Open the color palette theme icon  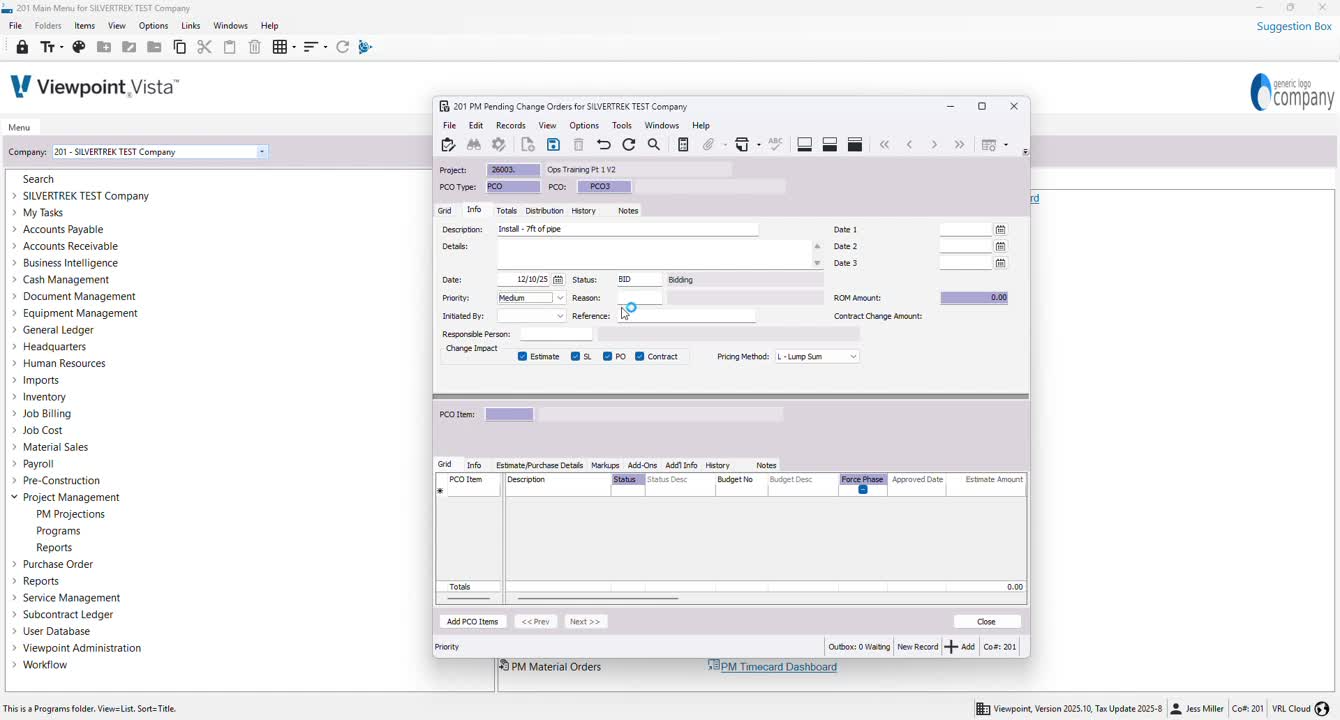(x=79, y=47)
